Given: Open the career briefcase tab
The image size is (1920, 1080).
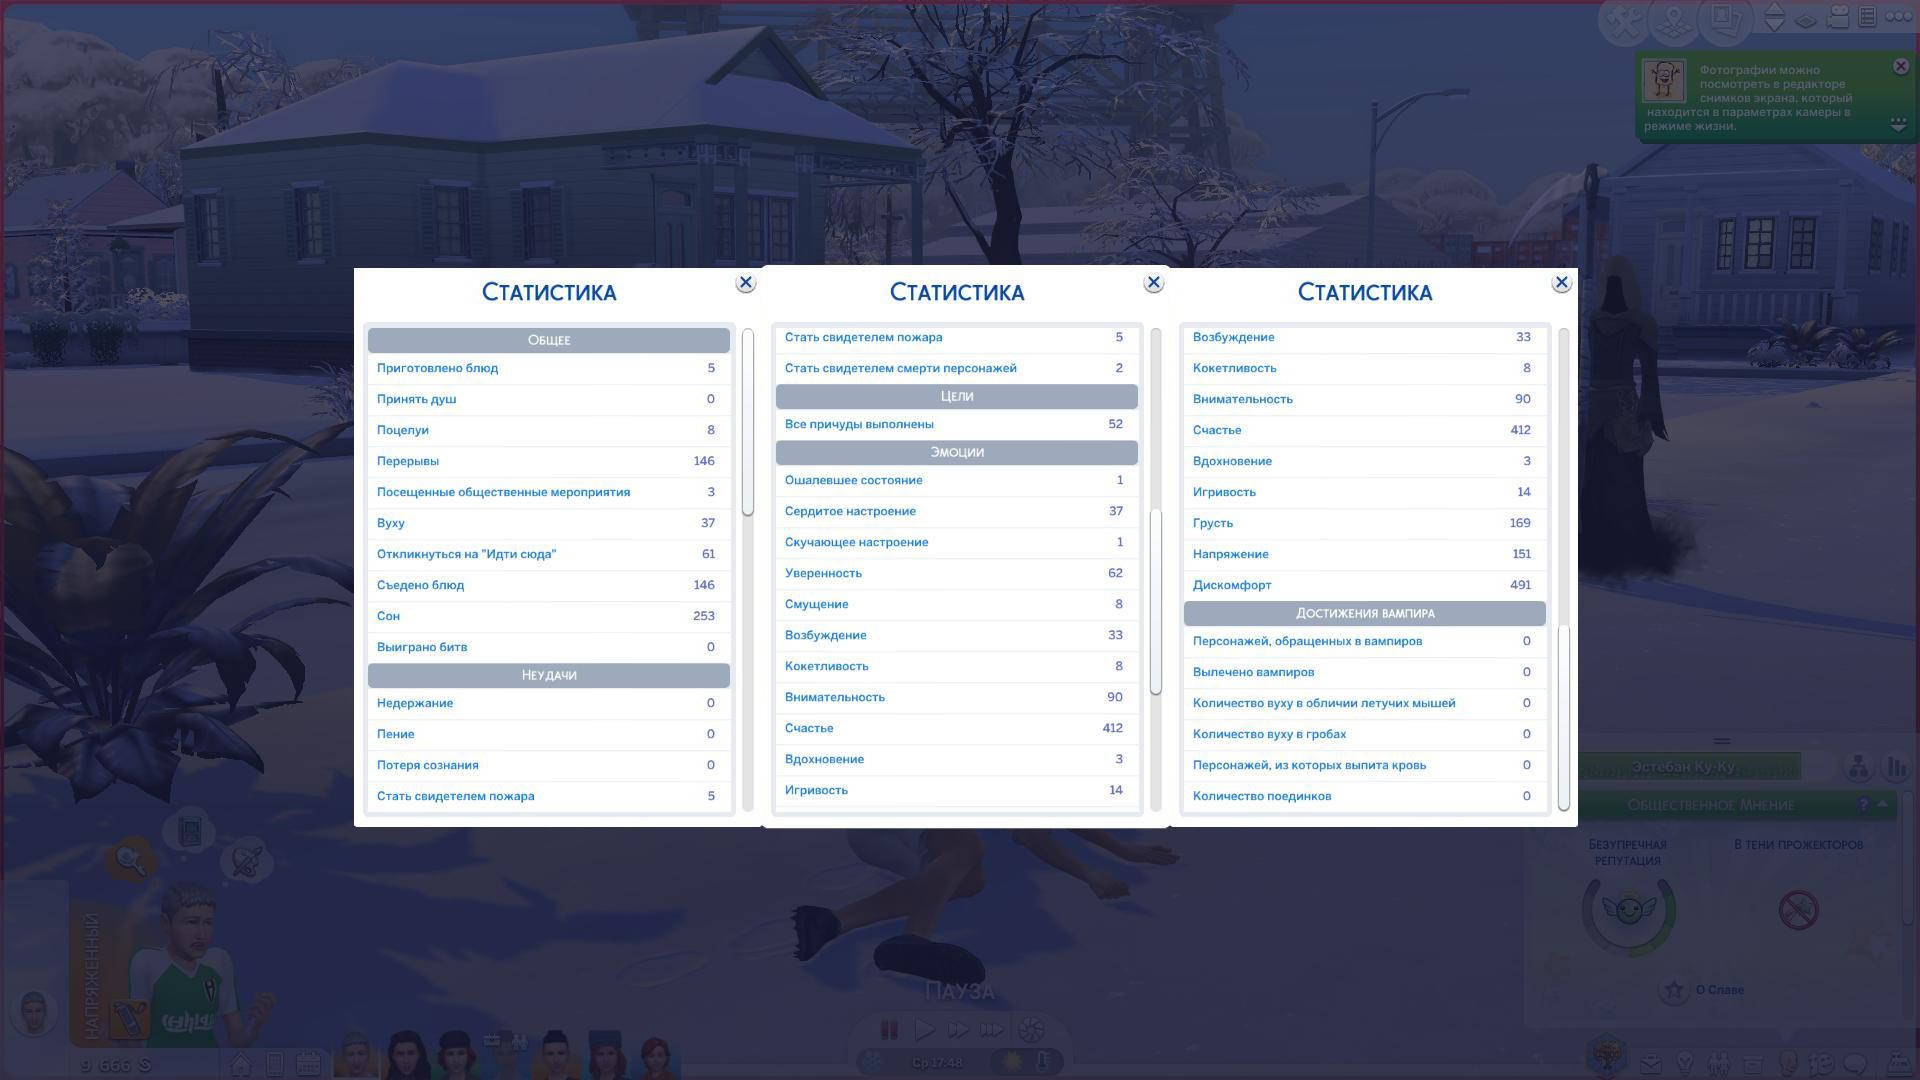Looking at the screenshot, I should click(1651, 1064).
